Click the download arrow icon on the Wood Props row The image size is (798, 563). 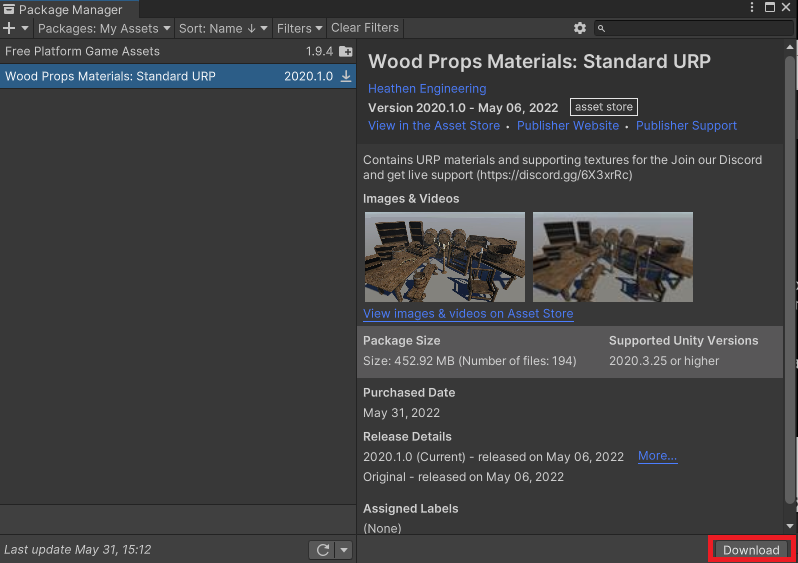tap(346, 76)
